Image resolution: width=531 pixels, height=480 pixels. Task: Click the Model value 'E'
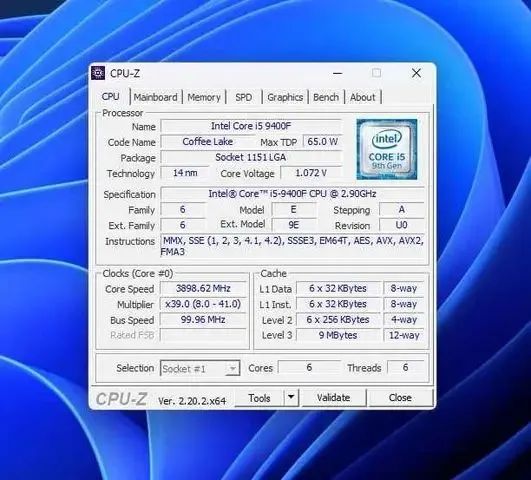point(294,209)
